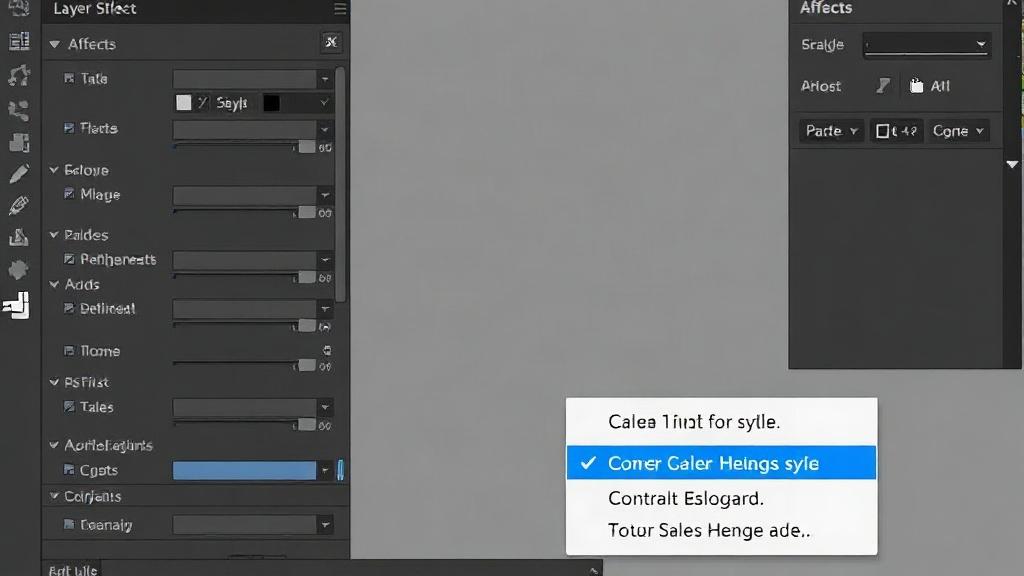Open the Cone dropdown
1024x576 pixels.
coord(957,131)
